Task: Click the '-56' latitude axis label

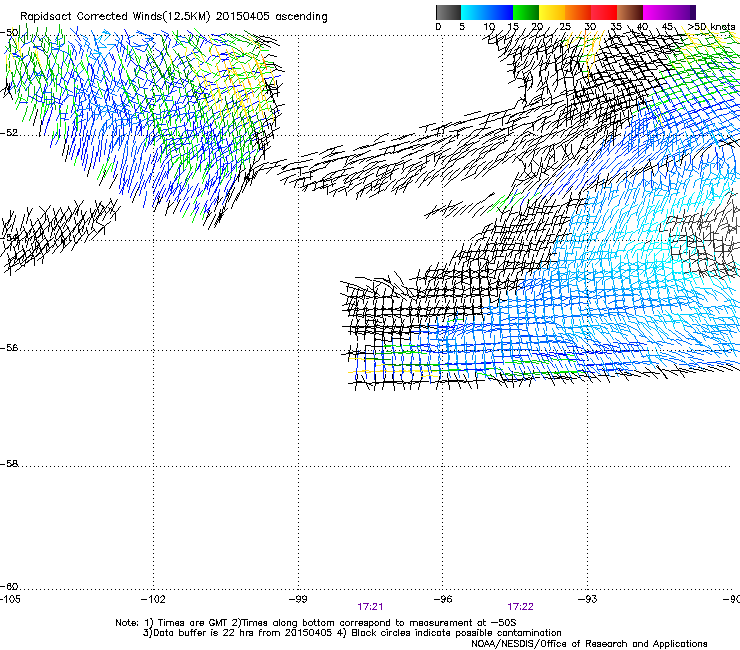Action: (9, 348)
